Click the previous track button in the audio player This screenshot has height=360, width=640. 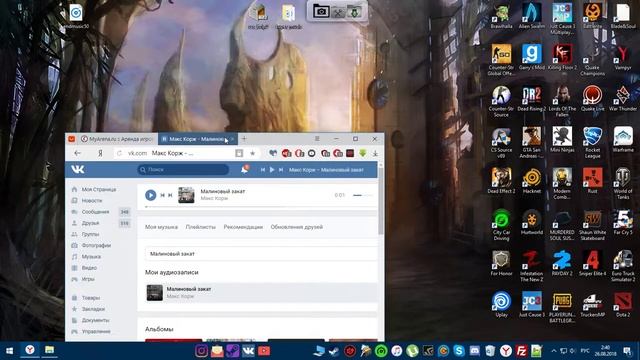click(162, 195)
